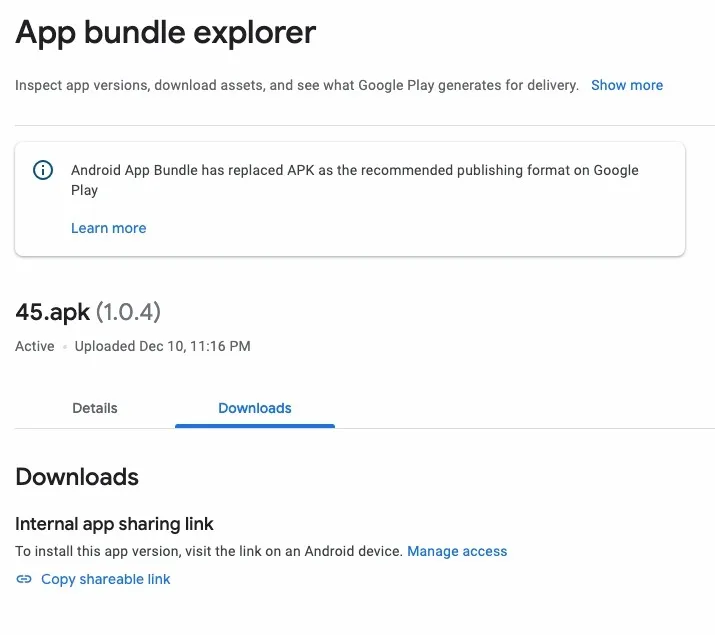
Task: Click the info circle icon in the banner
Action: pos(43,170)
